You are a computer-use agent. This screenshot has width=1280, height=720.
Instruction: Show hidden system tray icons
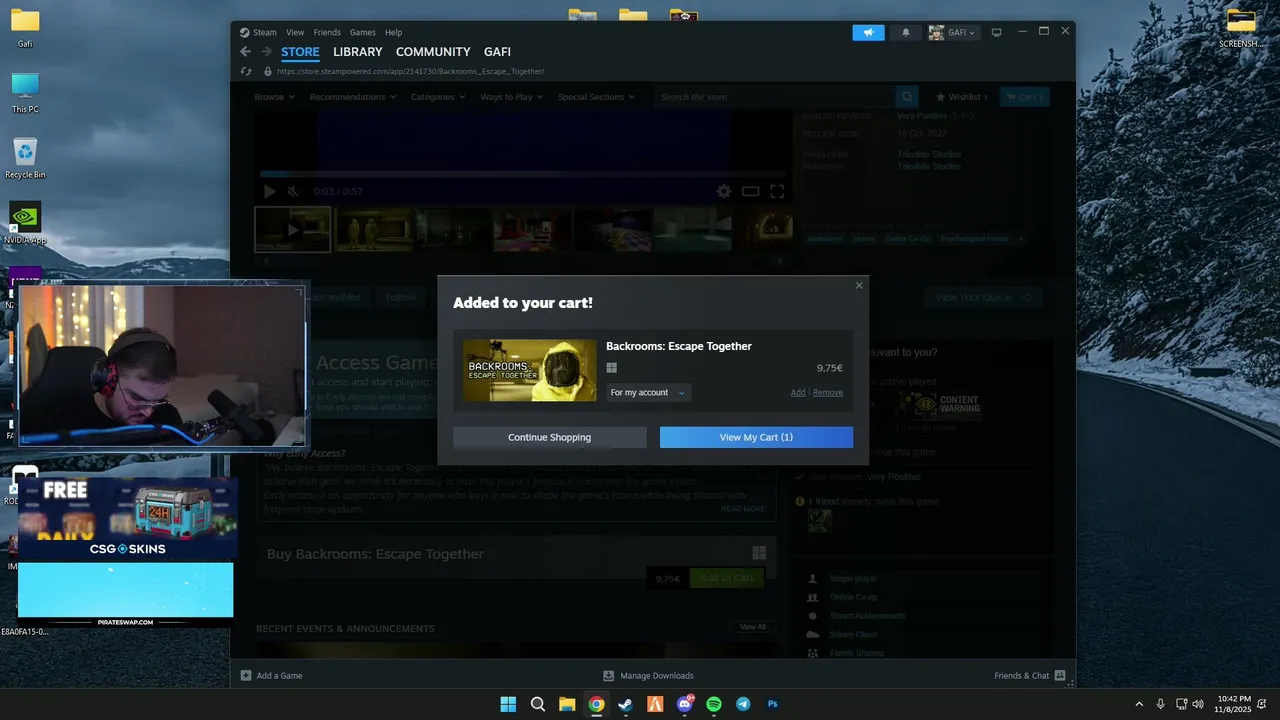pos(1138,704)
